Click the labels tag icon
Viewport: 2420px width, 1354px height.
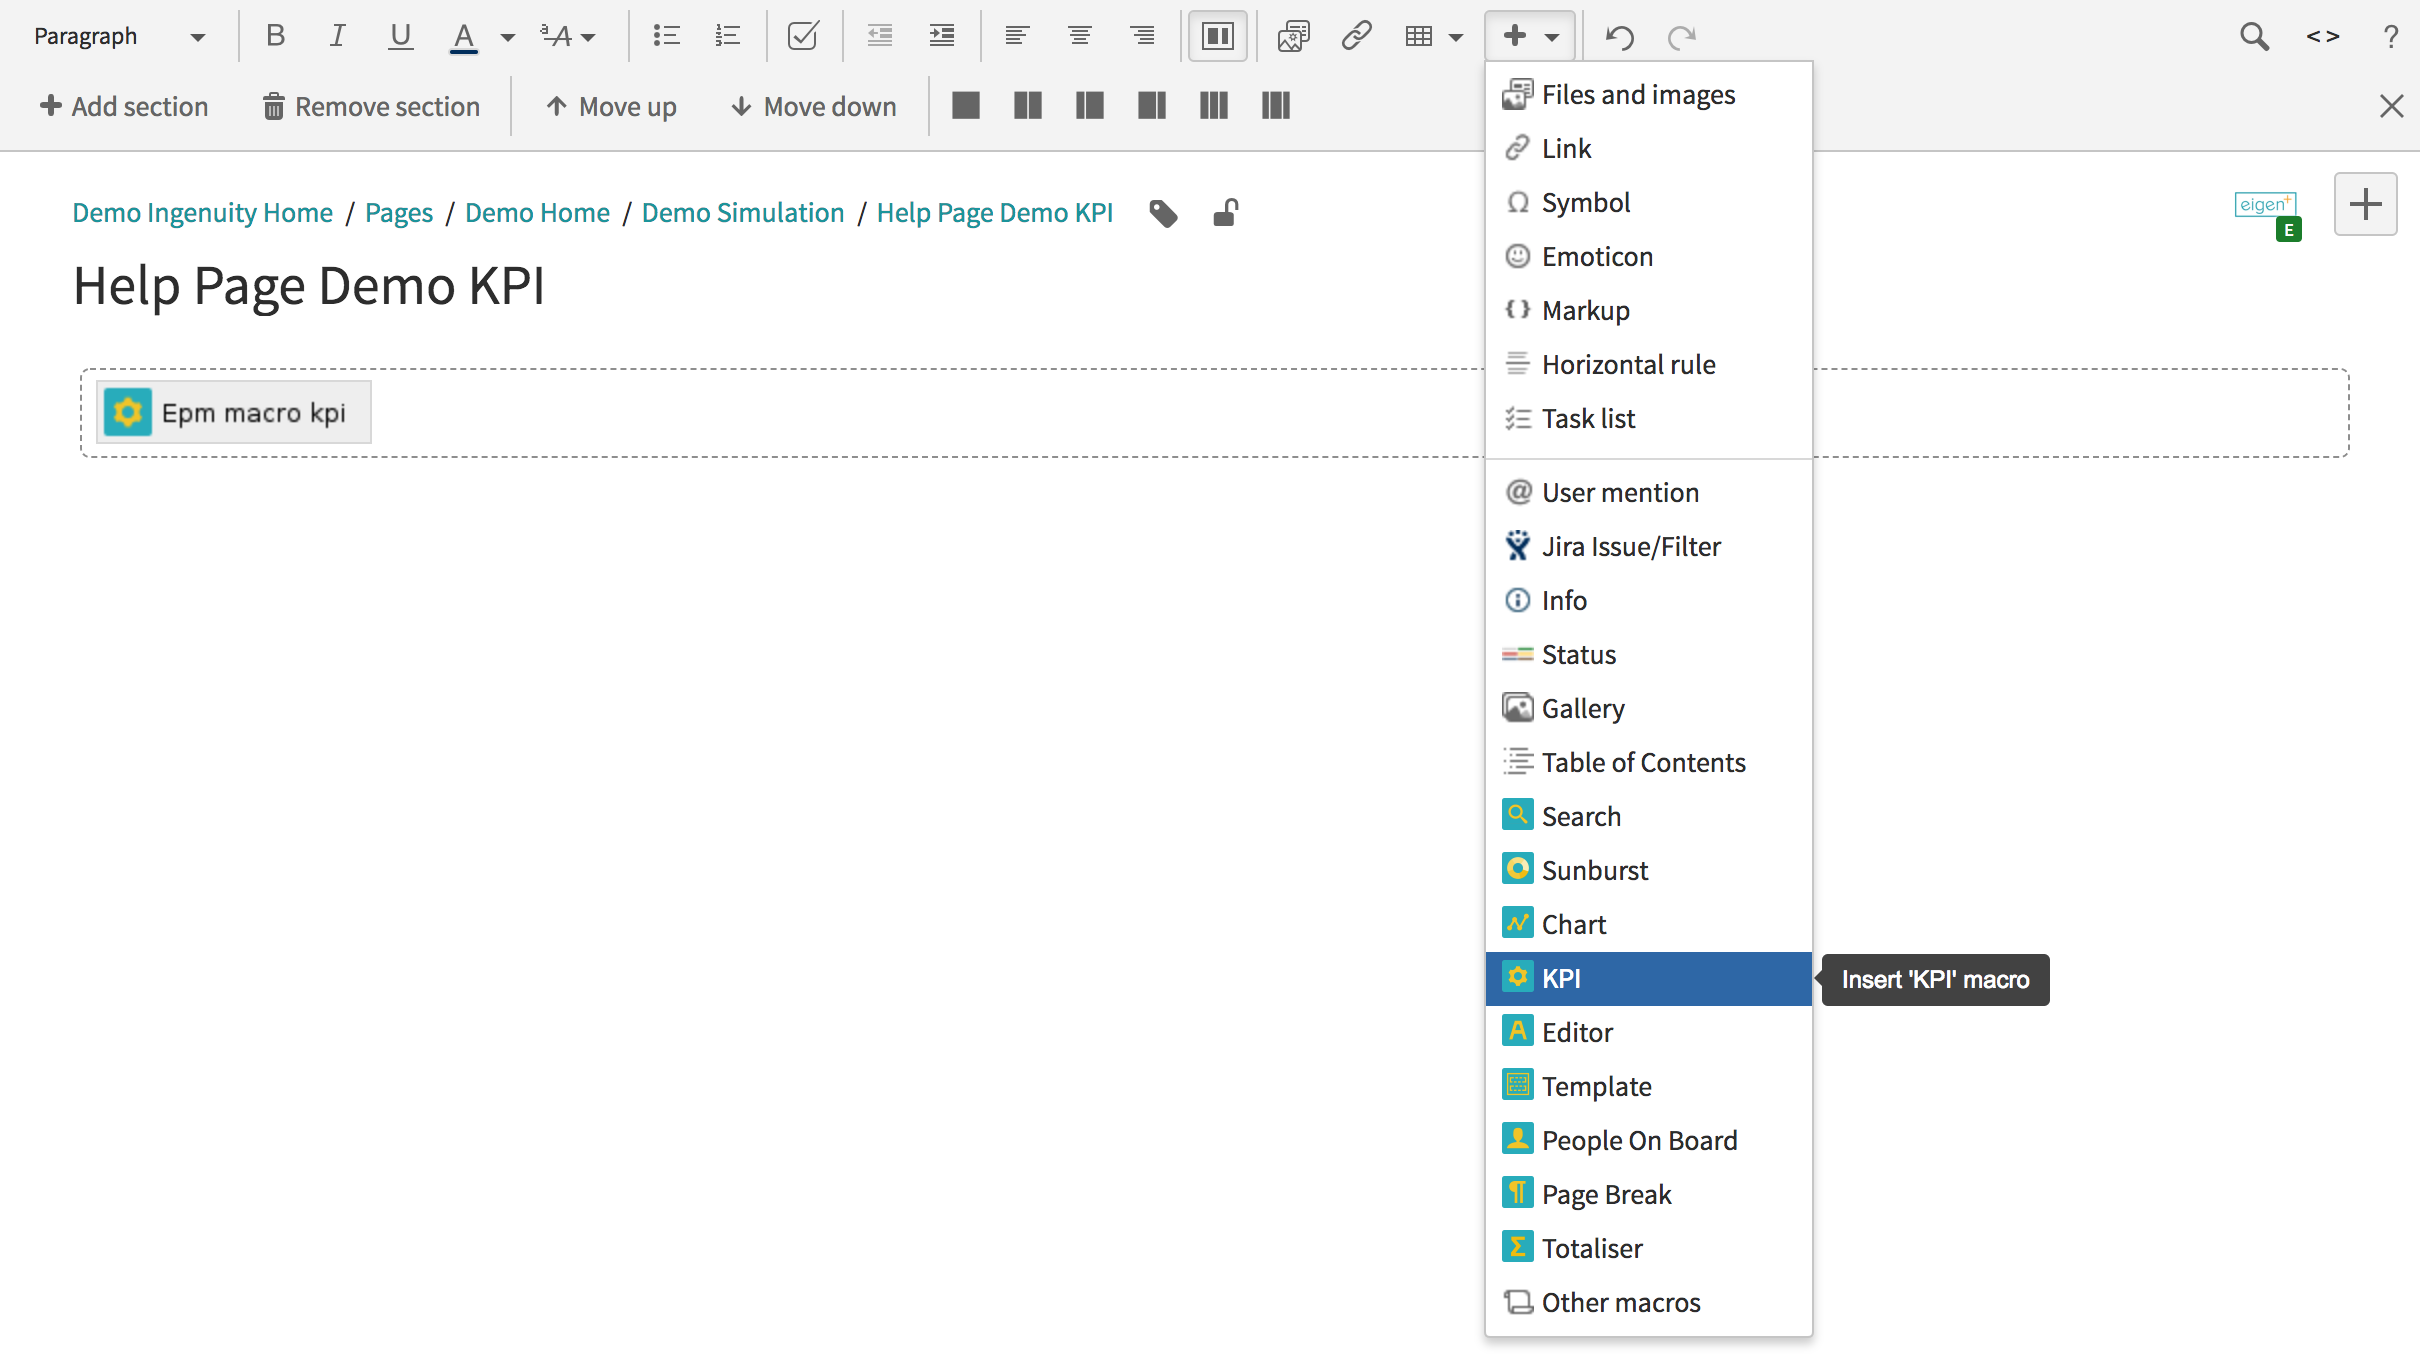click(1163, 213)
